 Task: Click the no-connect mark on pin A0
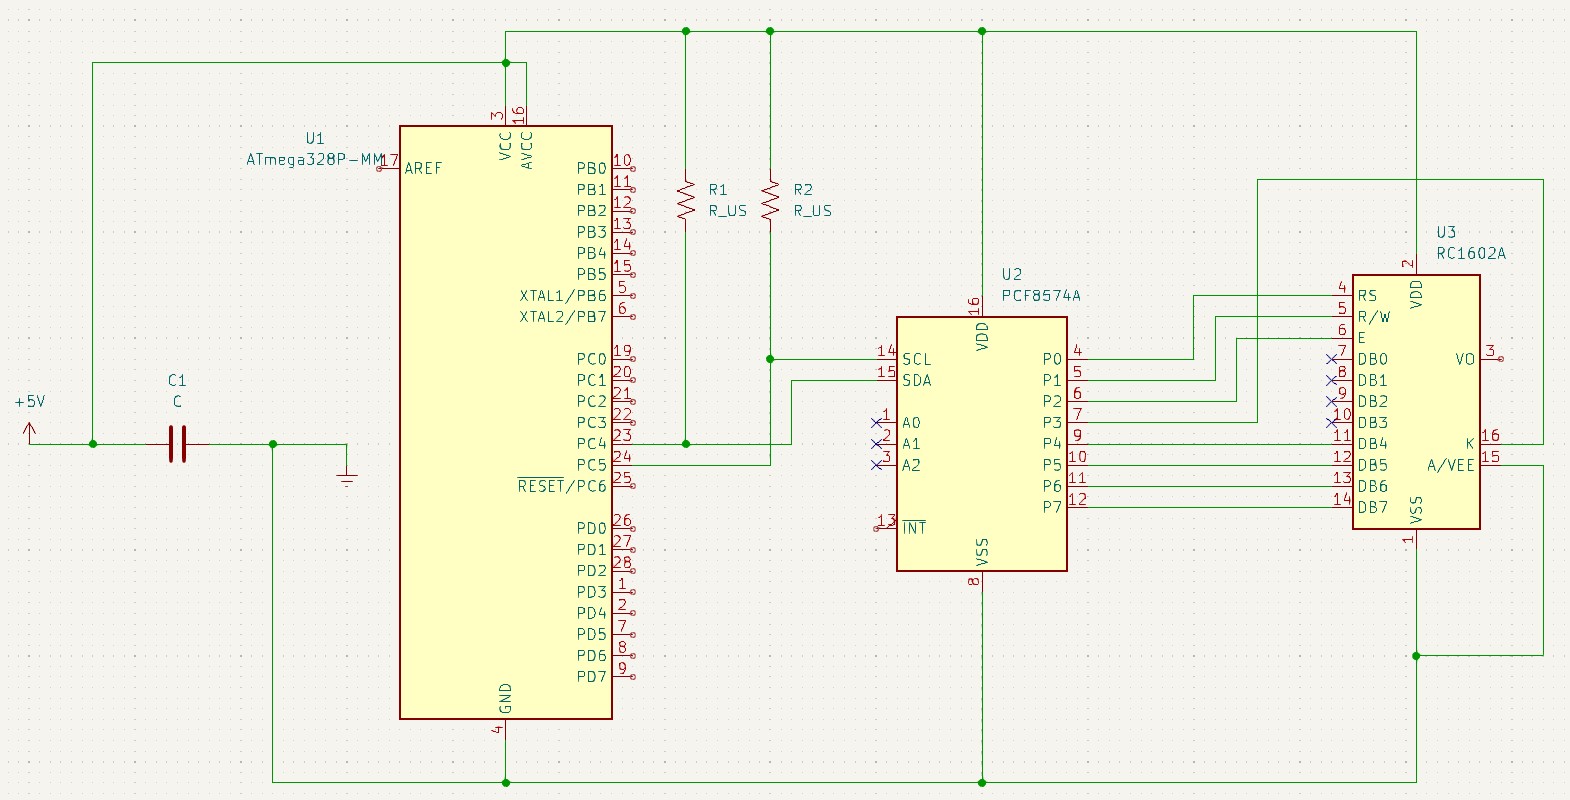pyautogui.click(x=876, y=423)
